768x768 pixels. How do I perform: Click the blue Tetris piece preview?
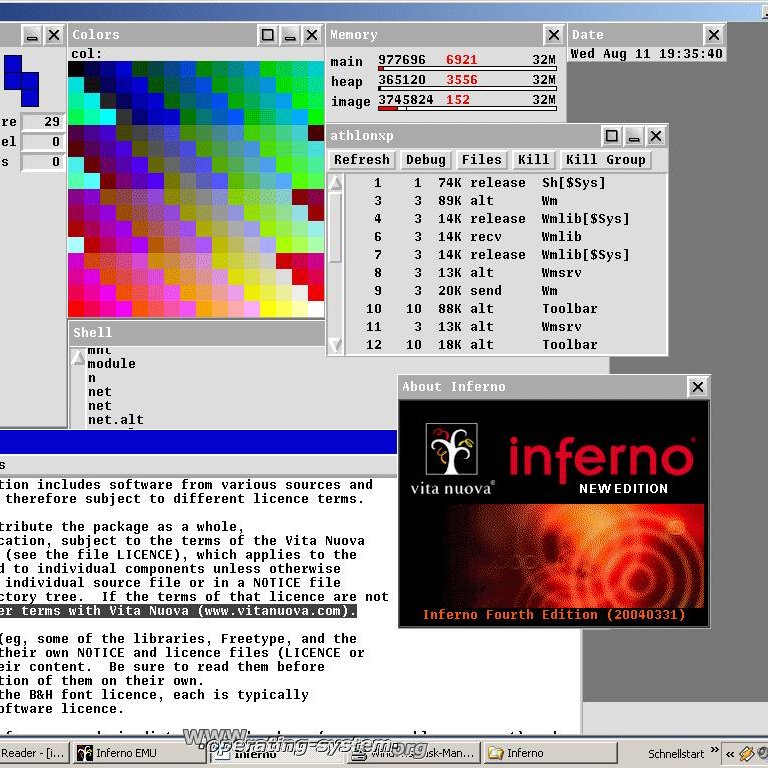21,80
